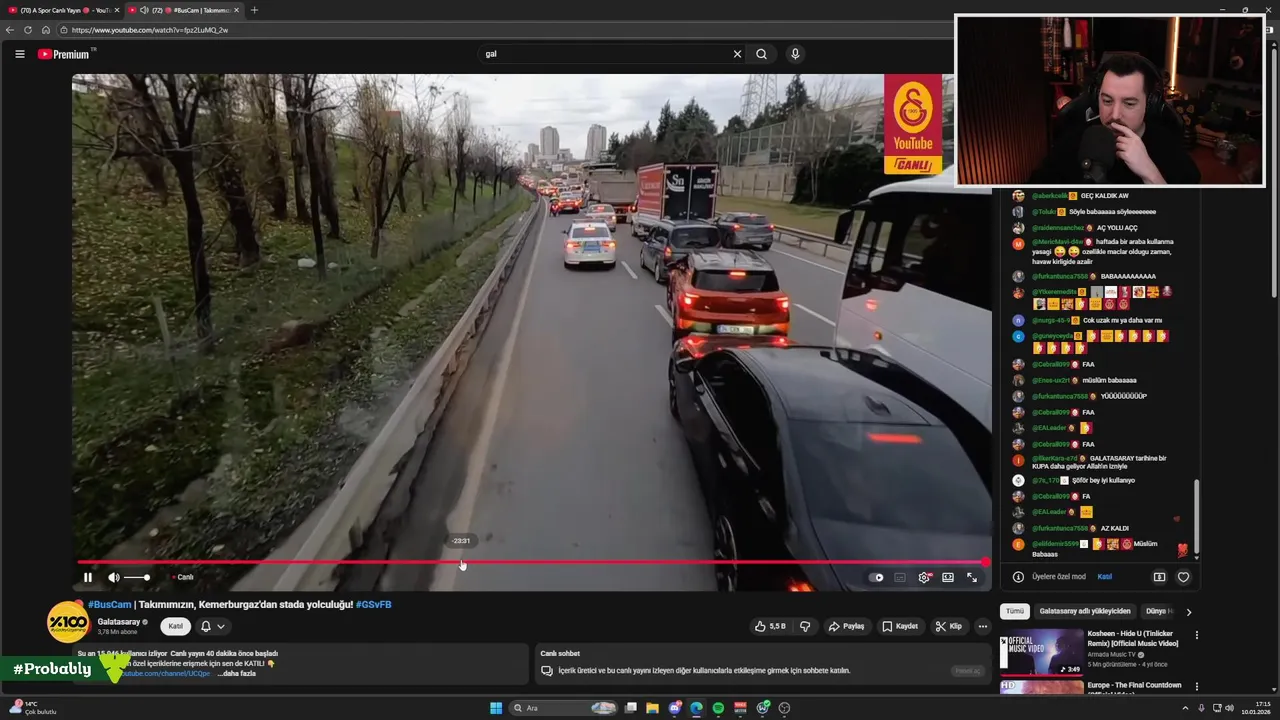Open Europe - The Final Countdown video
This screenshot has height=720, width=1280.
(x=1134, y=685)
